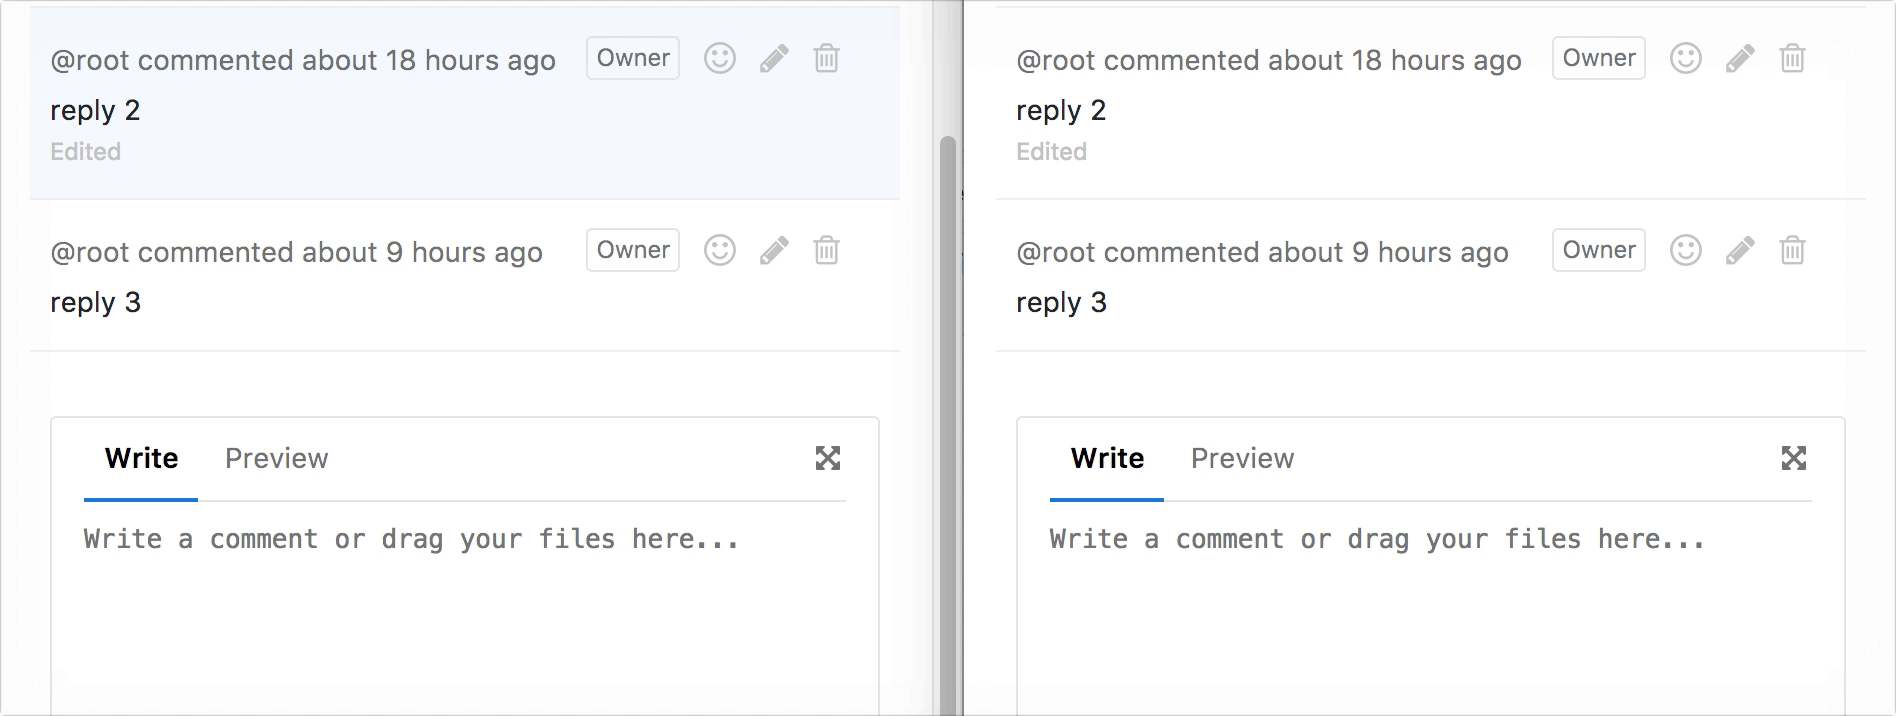1896x716 pixels.
Task: Switch to Preview tab in right editor
Action: pos(1242,459)
